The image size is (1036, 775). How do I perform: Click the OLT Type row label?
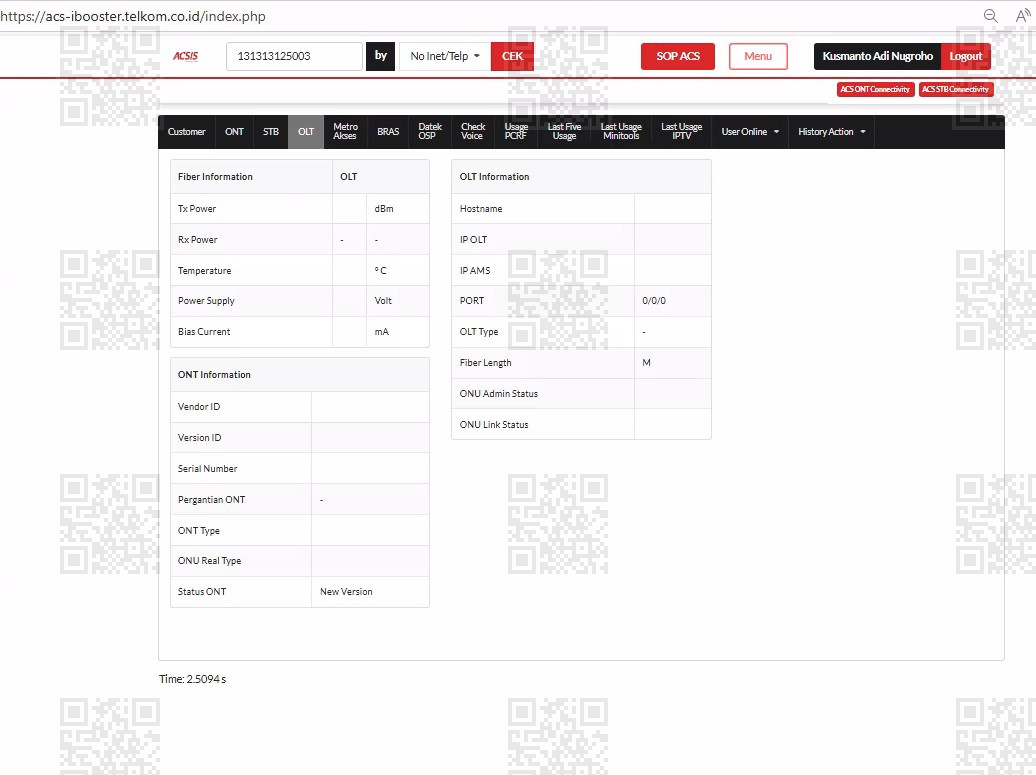479,332
